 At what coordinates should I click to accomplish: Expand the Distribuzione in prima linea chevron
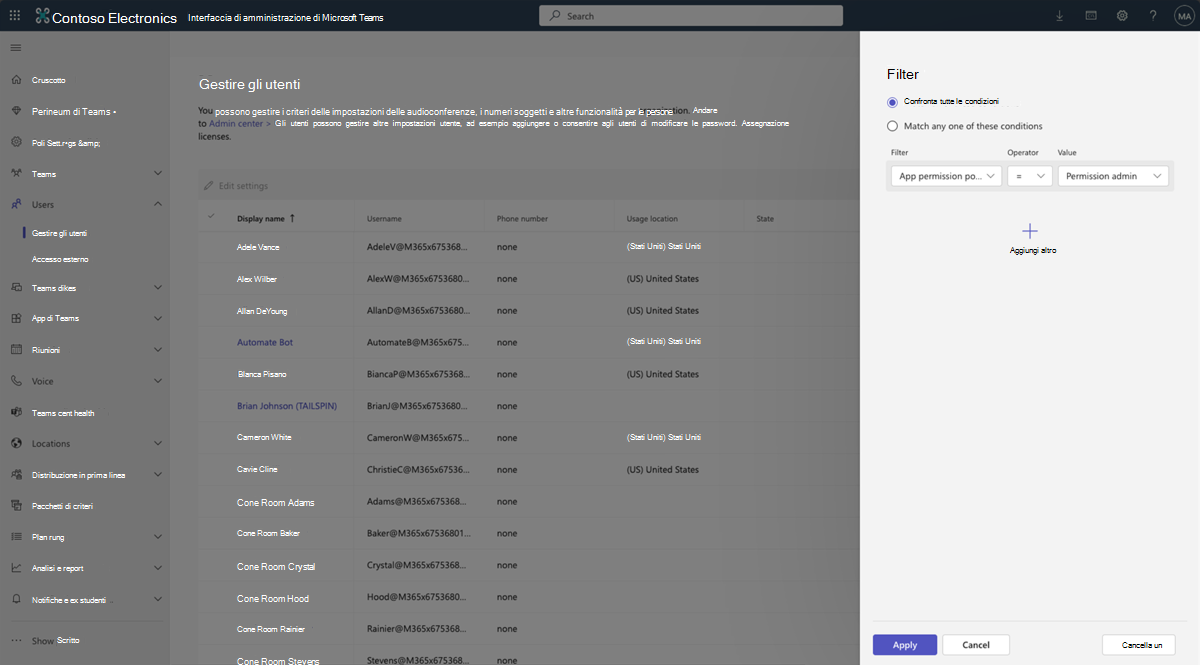point(157,475)
